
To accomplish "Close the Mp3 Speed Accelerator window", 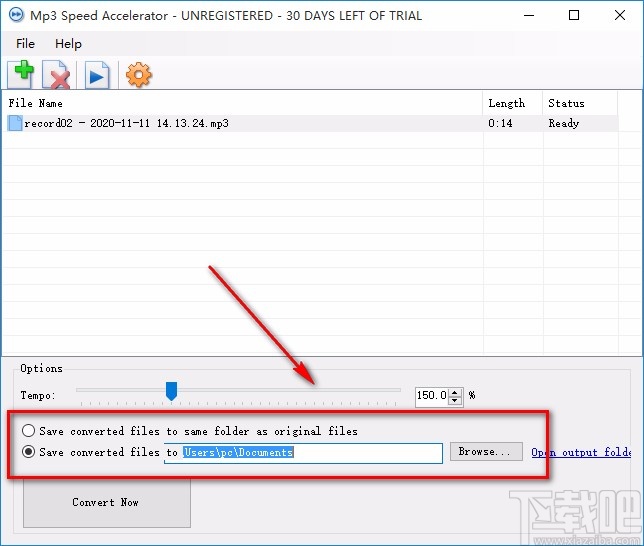I will coord(620,16).
